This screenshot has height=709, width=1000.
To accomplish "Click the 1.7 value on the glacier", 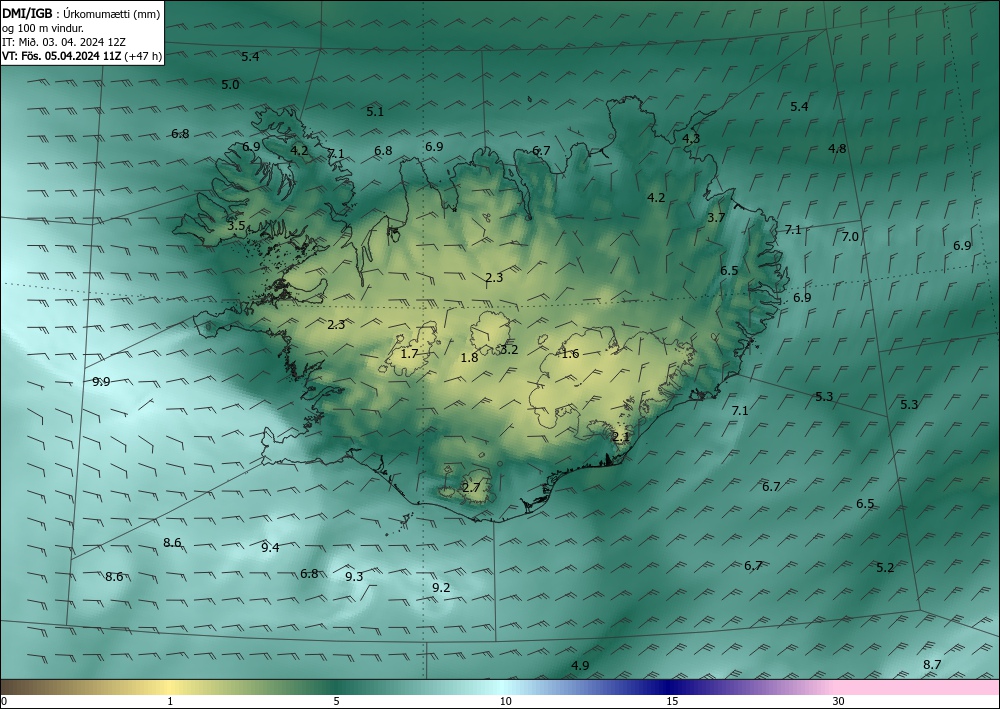I will (409, 353).
